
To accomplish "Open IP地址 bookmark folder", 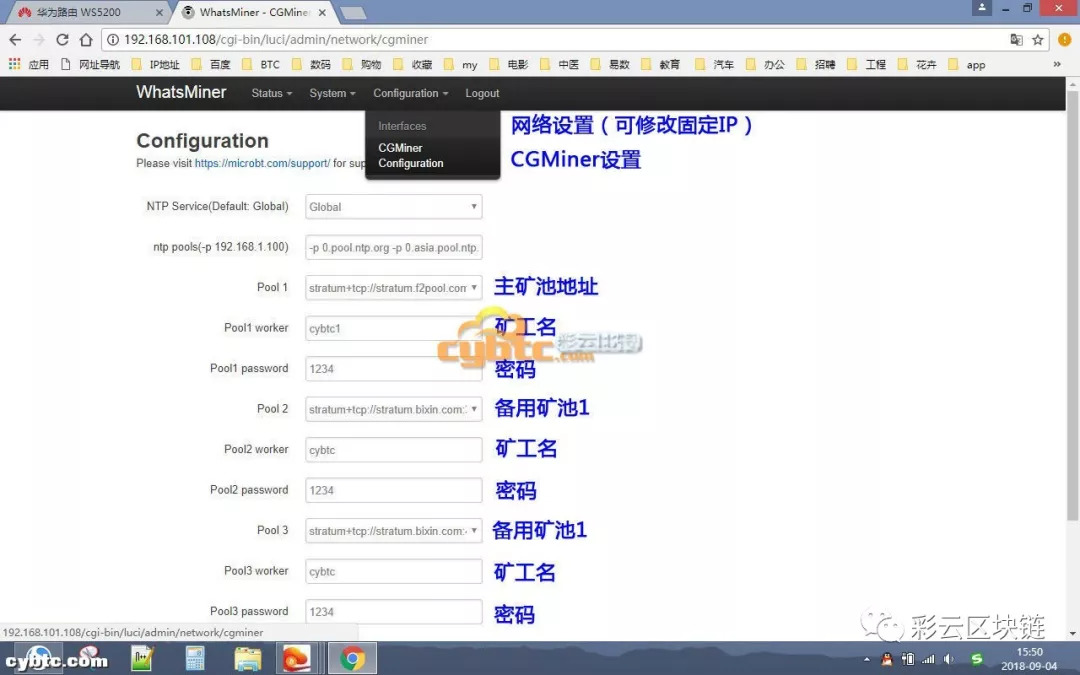I will coord(156,64).
